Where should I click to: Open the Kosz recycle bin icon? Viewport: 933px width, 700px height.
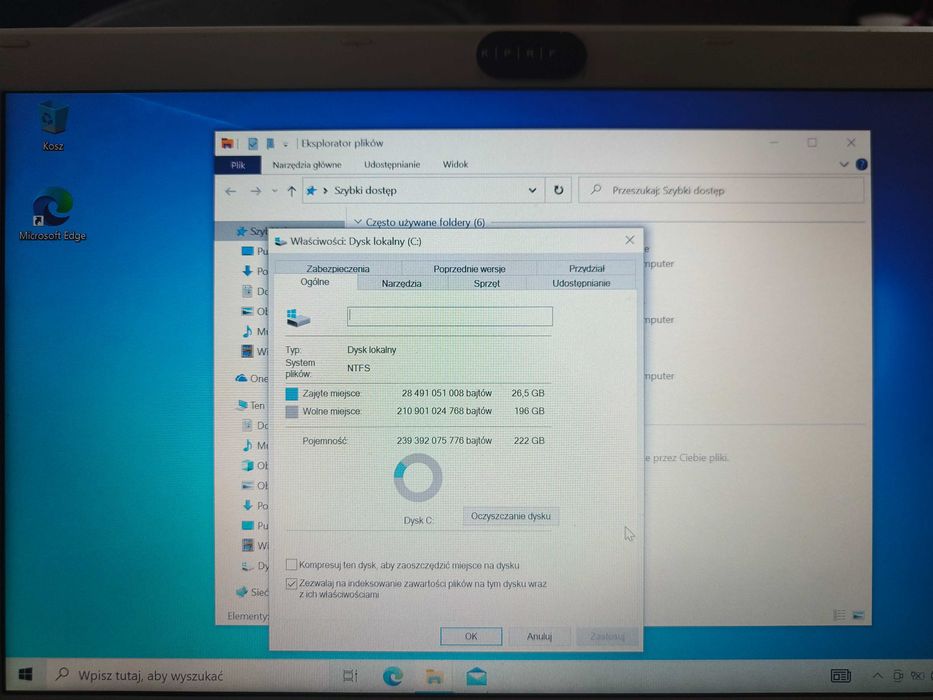53,124
